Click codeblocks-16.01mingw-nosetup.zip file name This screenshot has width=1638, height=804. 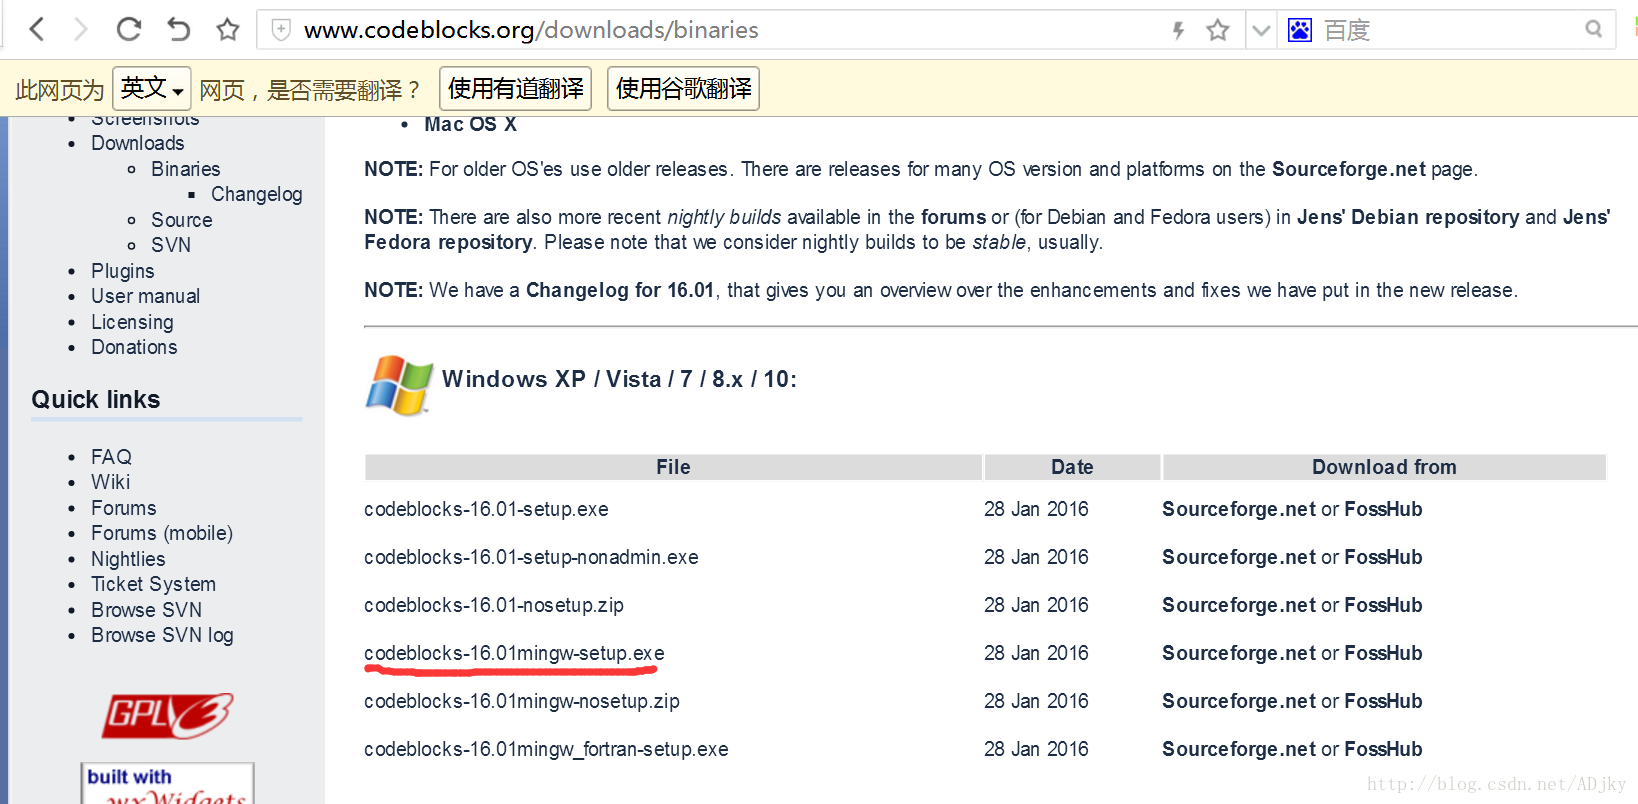522,701
